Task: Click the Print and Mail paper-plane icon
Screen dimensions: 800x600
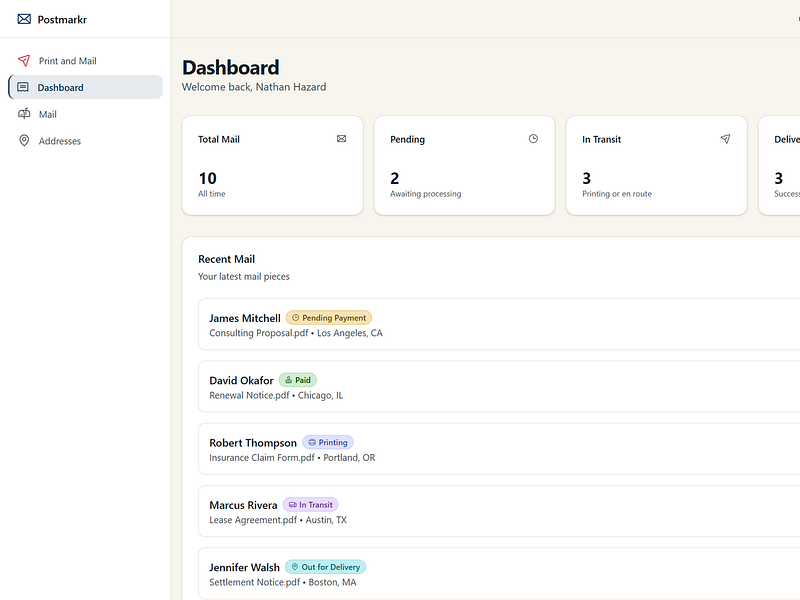Action: tap(24, 61)
